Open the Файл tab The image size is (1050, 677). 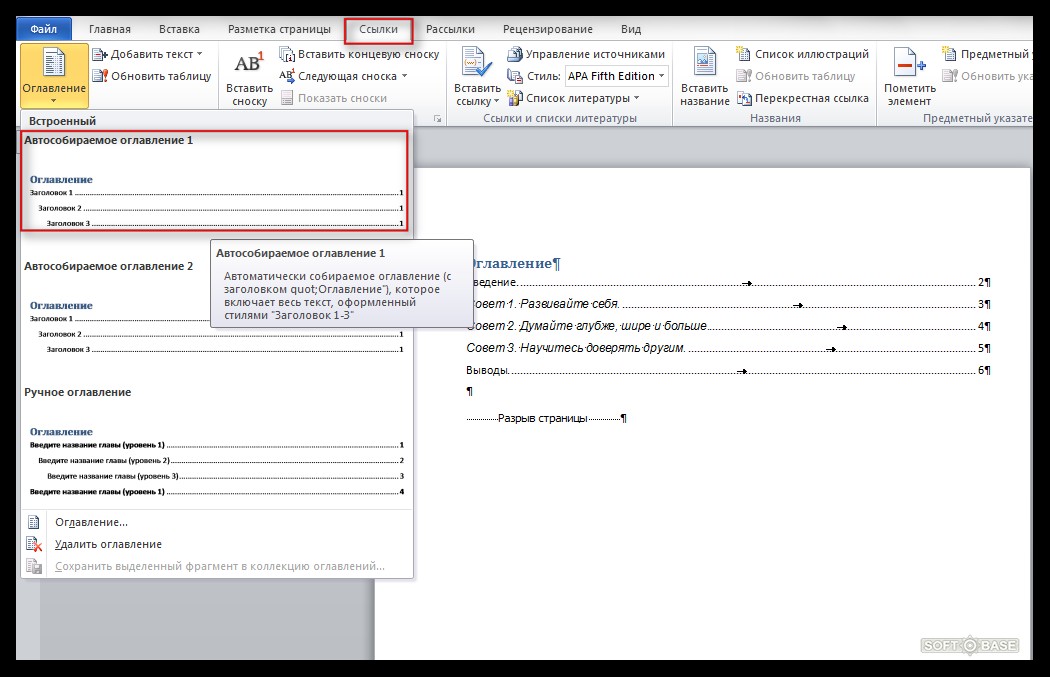click(x=43, y=30)
